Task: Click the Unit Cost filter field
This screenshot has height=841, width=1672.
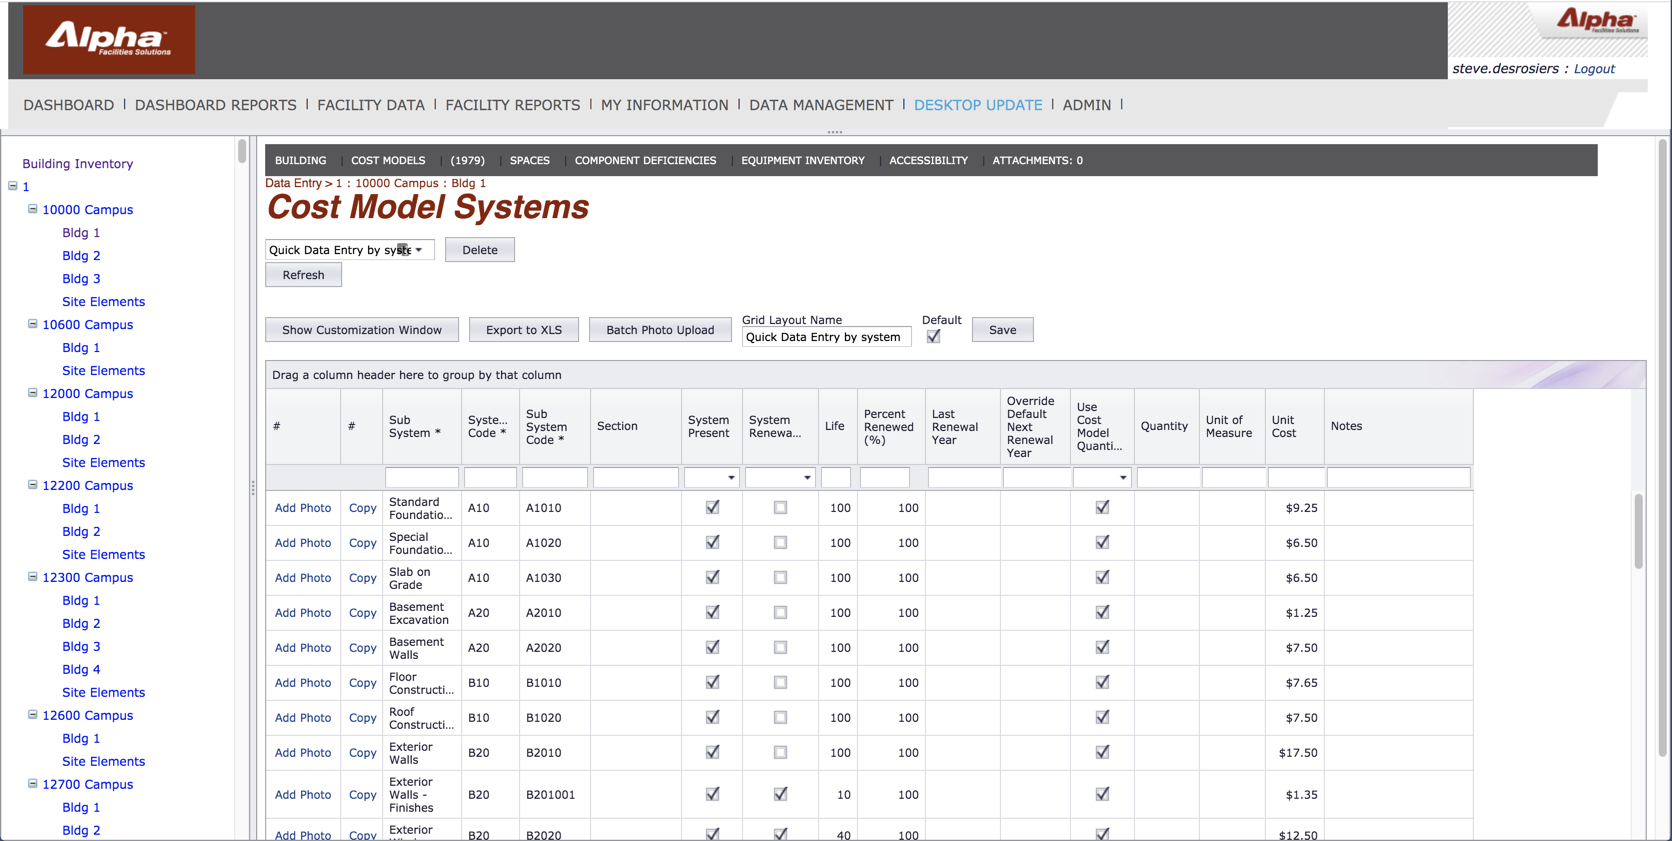Action: 1296,478
